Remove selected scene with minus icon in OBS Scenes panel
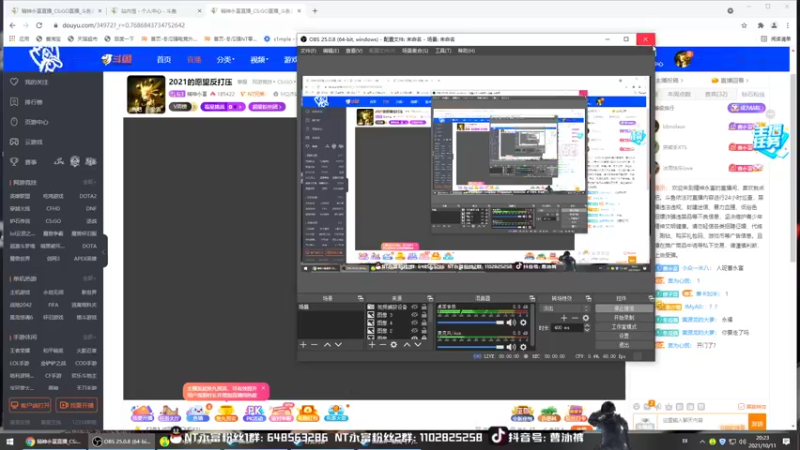This screenshot has height=450, width=800. coord(314,345)
